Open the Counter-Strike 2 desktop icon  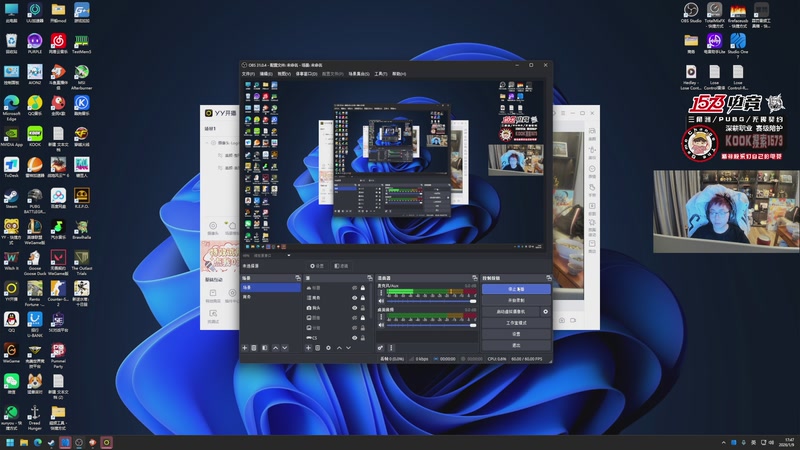[x=58, y=293]
